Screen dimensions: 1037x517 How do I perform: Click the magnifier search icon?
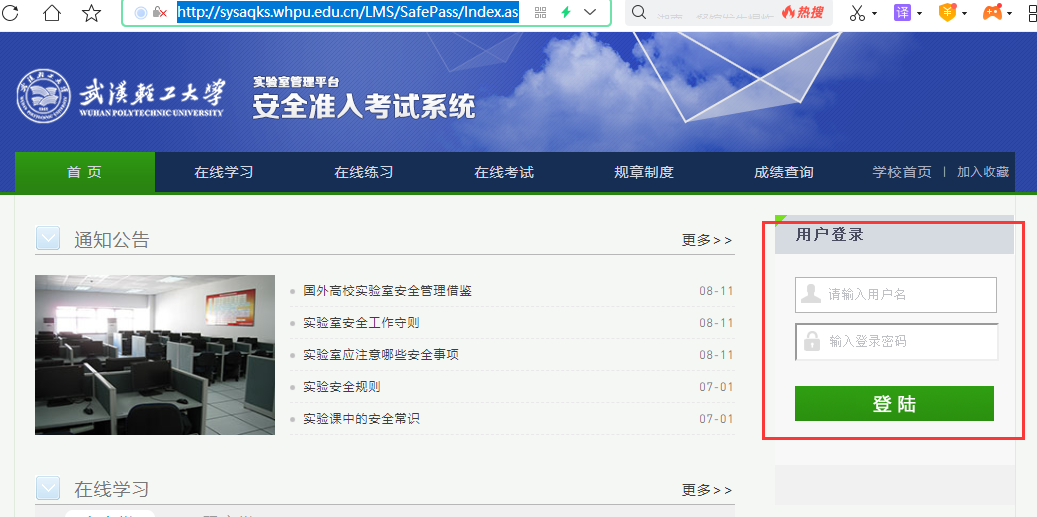pyautogui.click(x=639, y=12)
